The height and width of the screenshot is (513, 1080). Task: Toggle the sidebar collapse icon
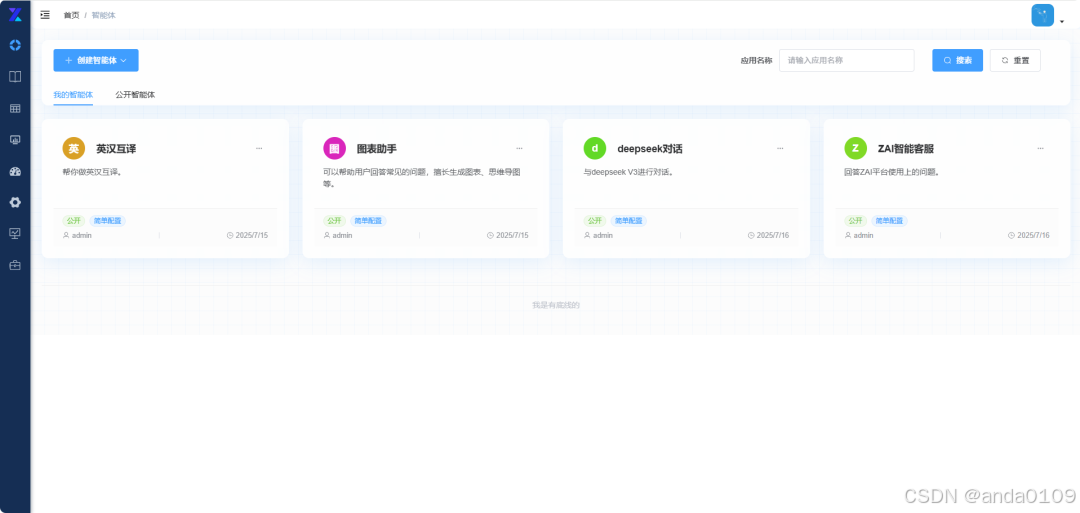(x=45, y=14)
